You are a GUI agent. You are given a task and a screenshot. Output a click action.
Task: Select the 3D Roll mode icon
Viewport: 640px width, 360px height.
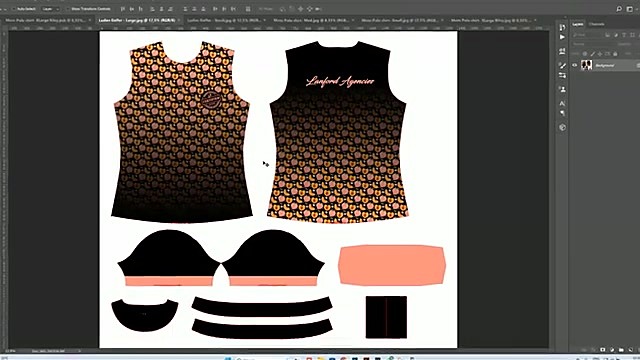click(292, 9)
